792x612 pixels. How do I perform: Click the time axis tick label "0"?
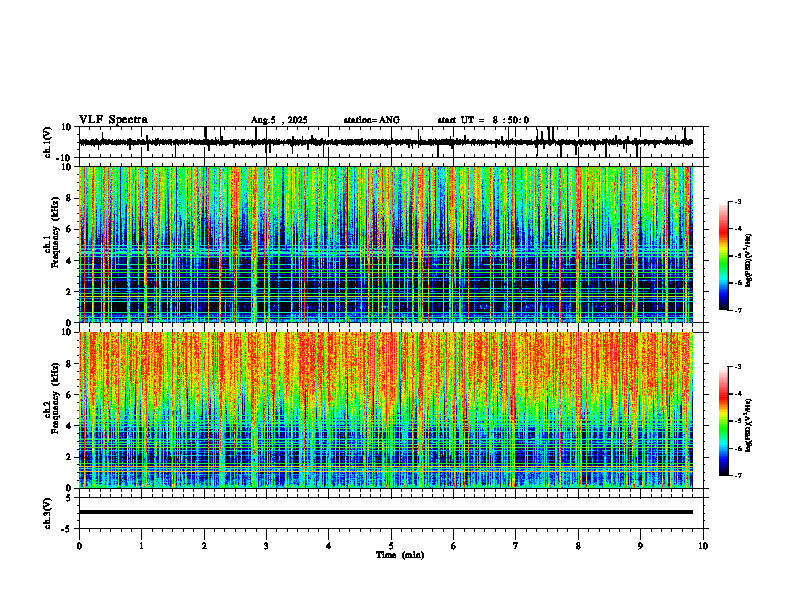click(x=79, y=546)
